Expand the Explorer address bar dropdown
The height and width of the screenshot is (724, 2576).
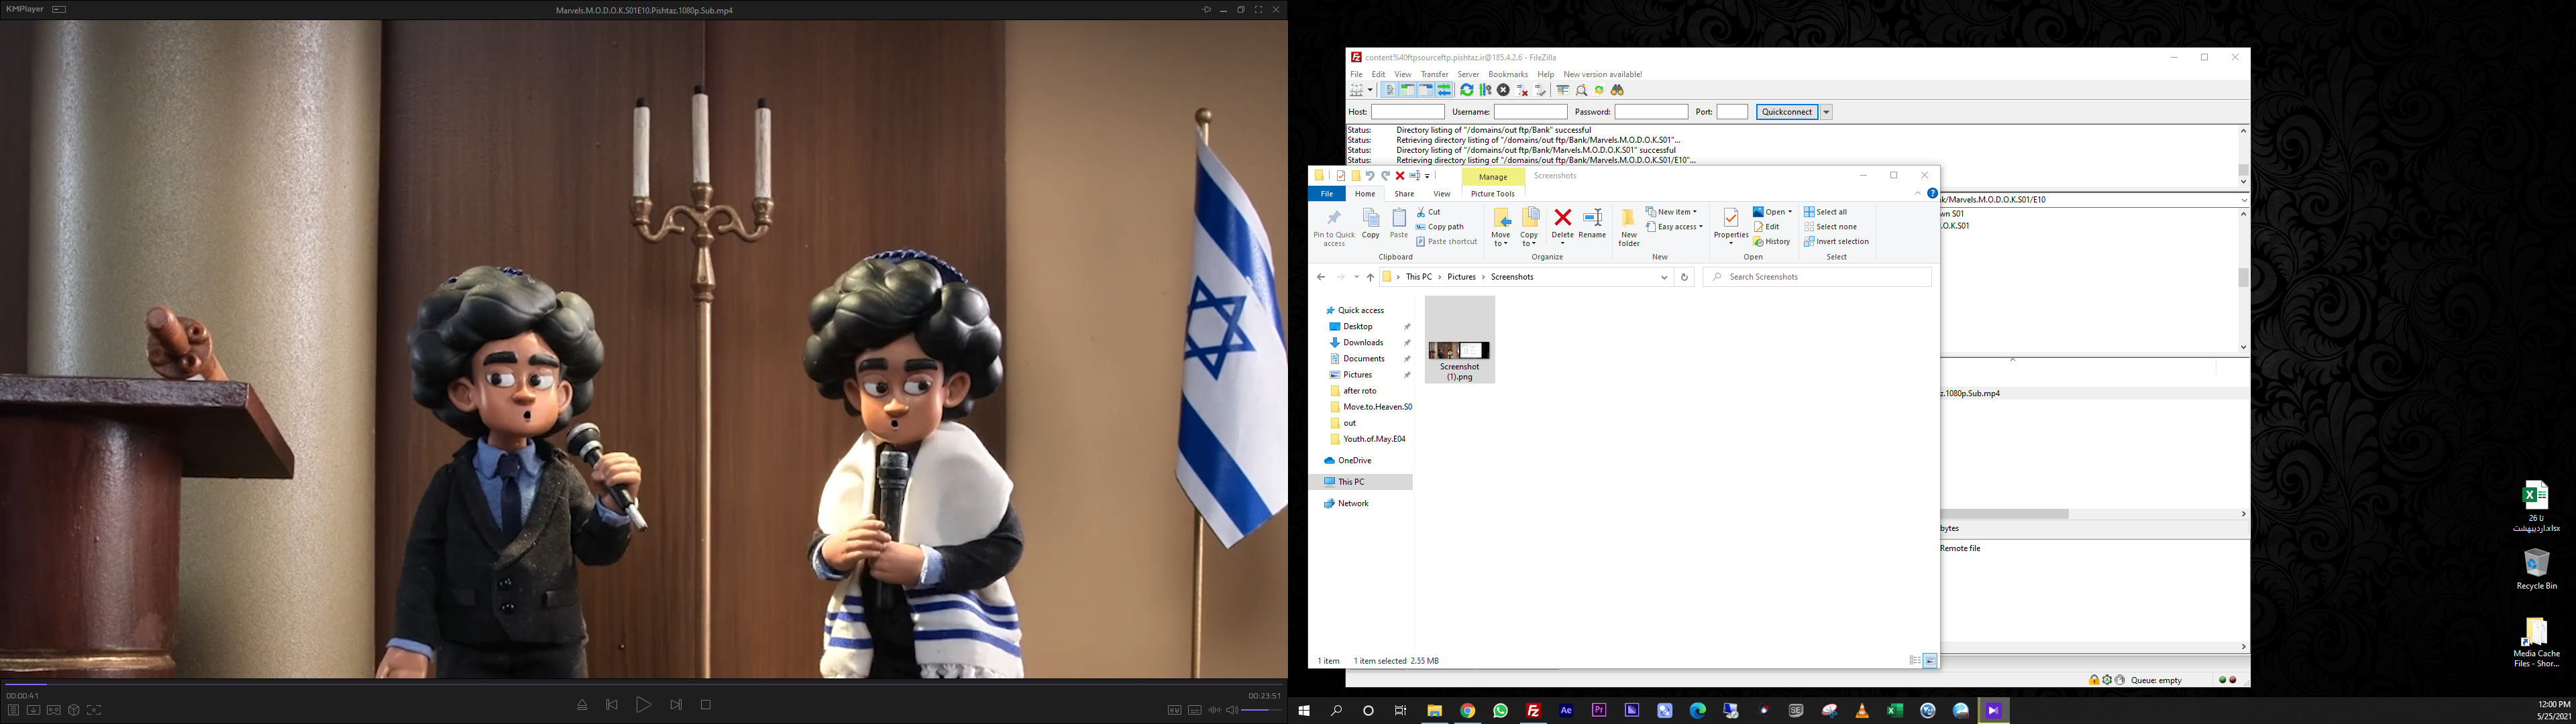coord(1664,277)
